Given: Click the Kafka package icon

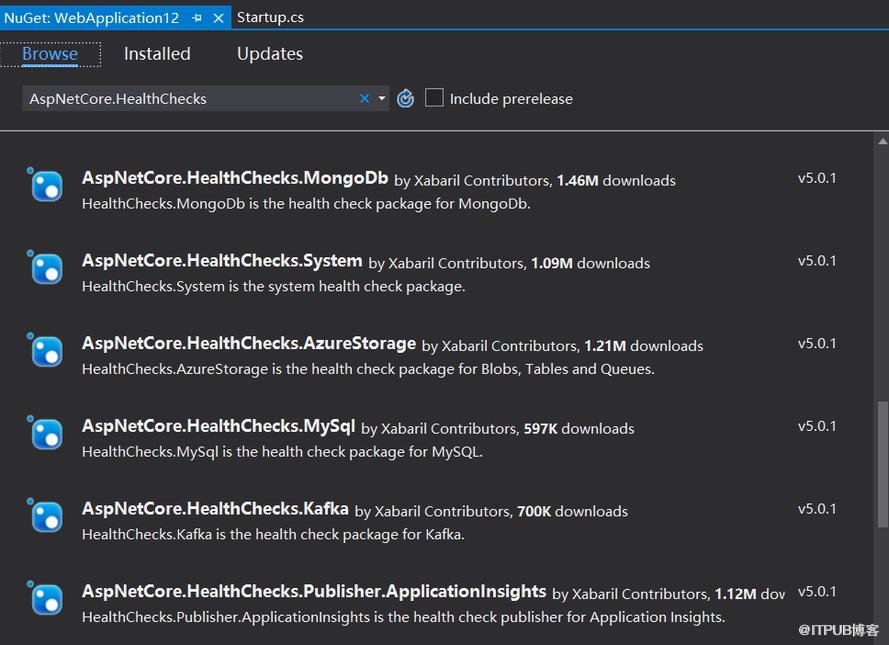Looking at the screenshot, I should [x=45, y=516].
